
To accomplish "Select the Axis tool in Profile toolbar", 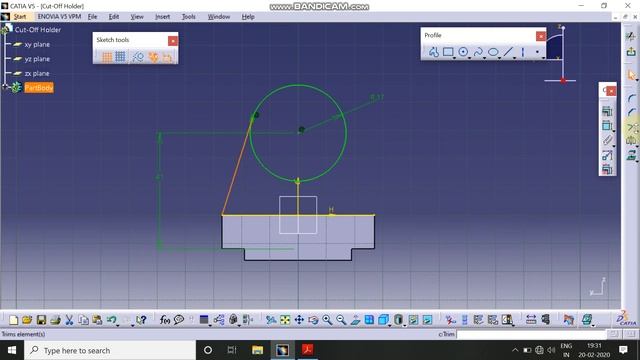I will click(522, 52).
